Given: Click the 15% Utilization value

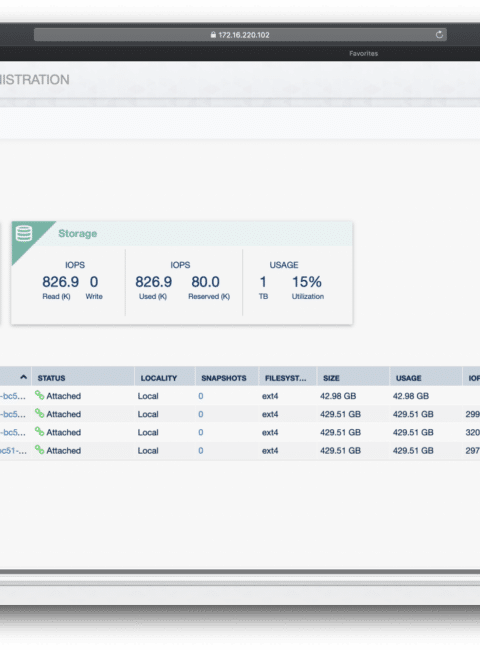Looking at the screenshot, I should point(307,282).
